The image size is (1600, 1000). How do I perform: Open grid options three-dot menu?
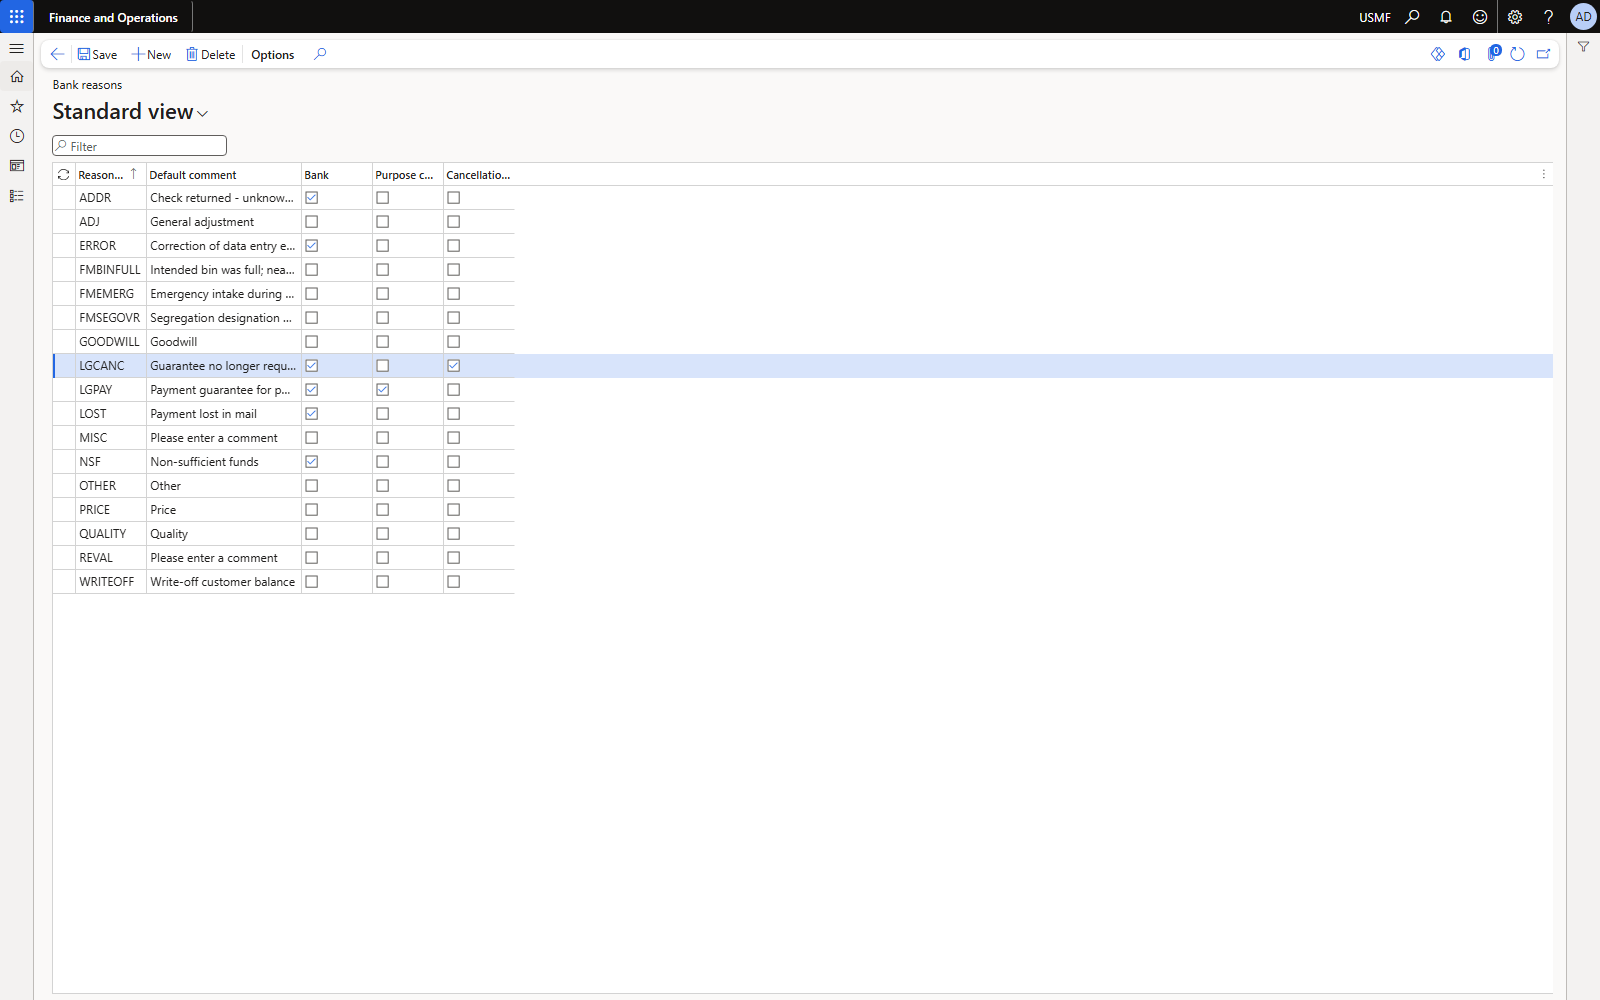pos(1543,174)
